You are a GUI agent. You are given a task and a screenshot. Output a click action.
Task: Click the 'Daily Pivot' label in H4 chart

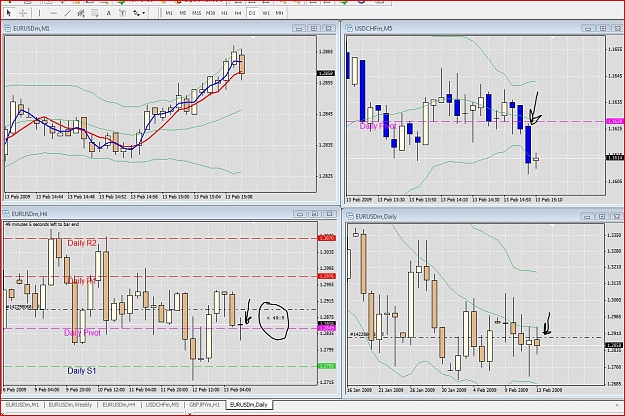(x=82, y=333)
